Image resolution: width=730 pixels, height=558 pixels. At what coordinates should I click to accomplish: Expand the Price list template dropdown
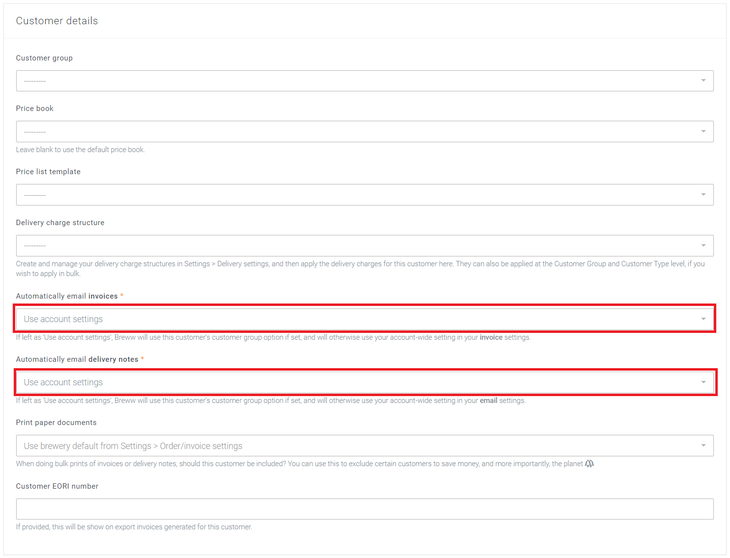tap(364, 195)
